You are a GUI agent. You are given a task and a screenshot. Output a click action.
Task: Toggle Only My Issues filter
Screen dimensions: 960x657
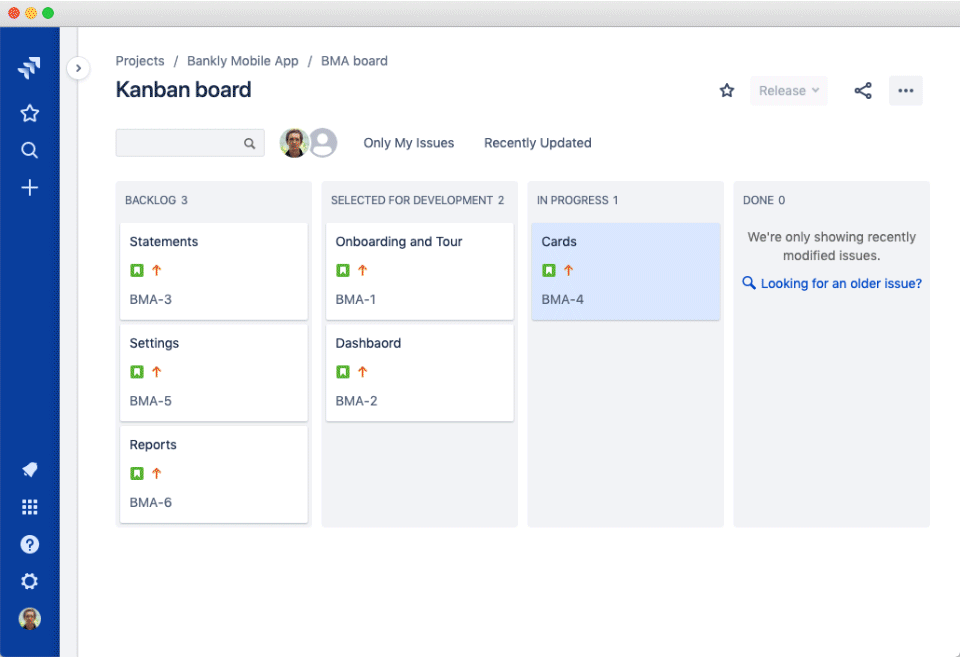coord(408,143)
